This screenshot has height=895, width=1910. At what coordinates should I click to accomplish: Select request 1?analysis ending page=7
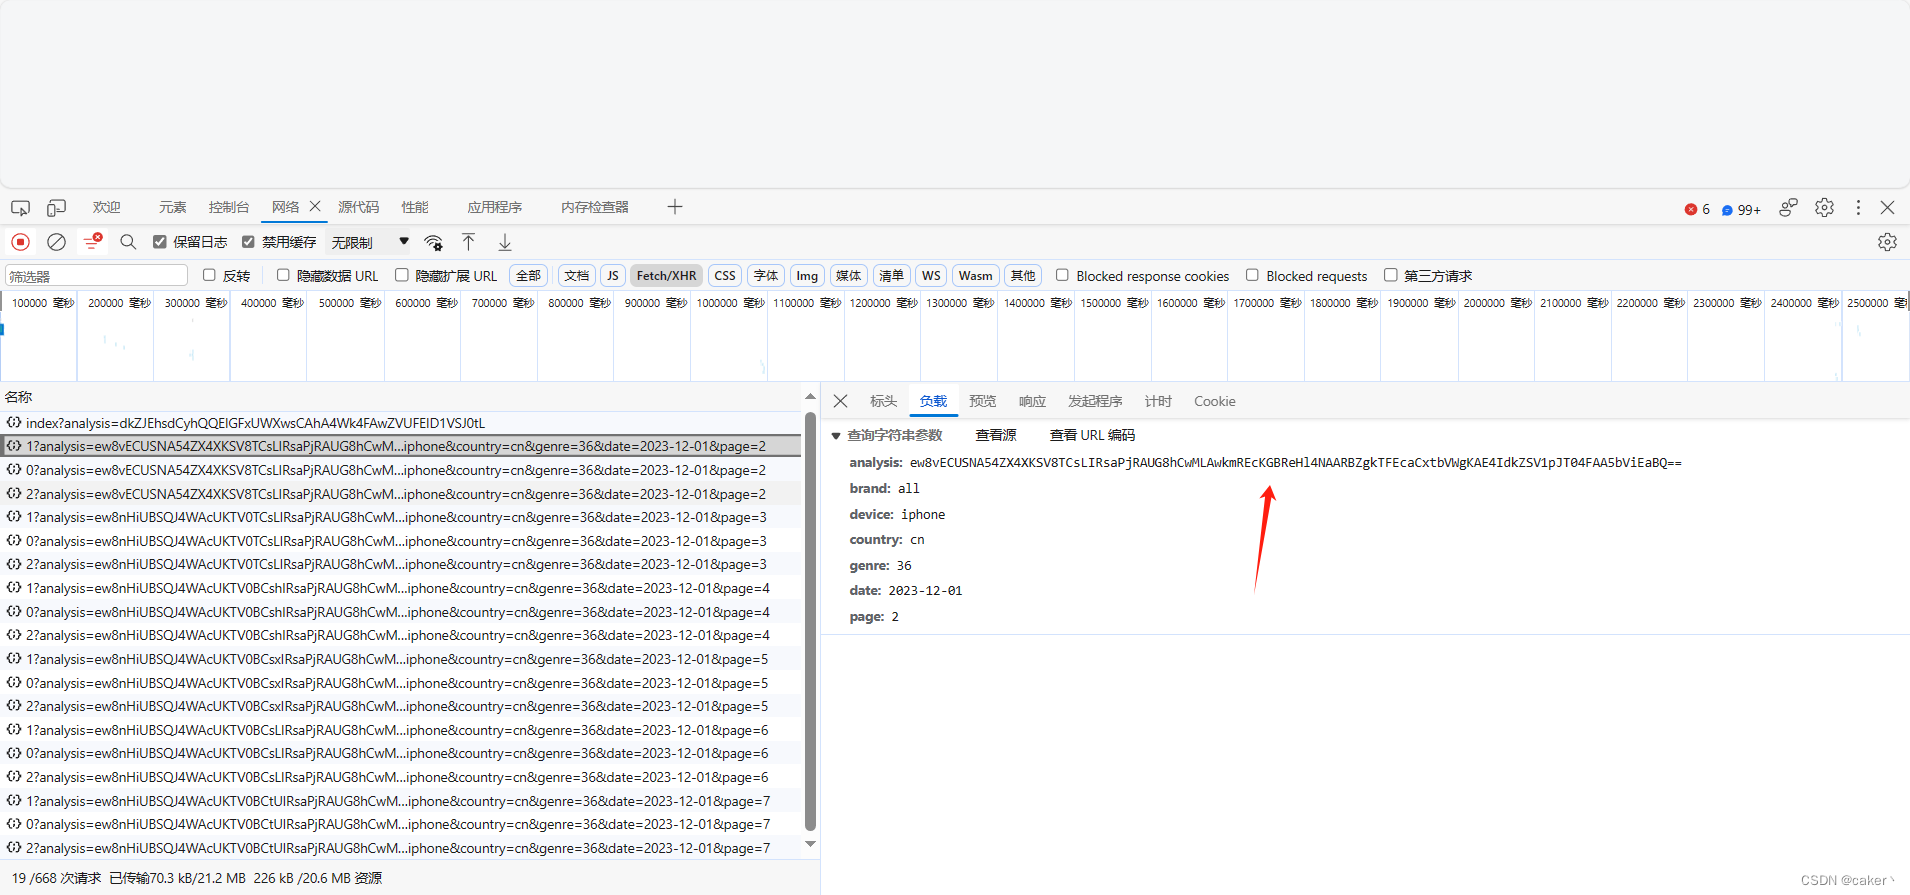pos(402,801)
